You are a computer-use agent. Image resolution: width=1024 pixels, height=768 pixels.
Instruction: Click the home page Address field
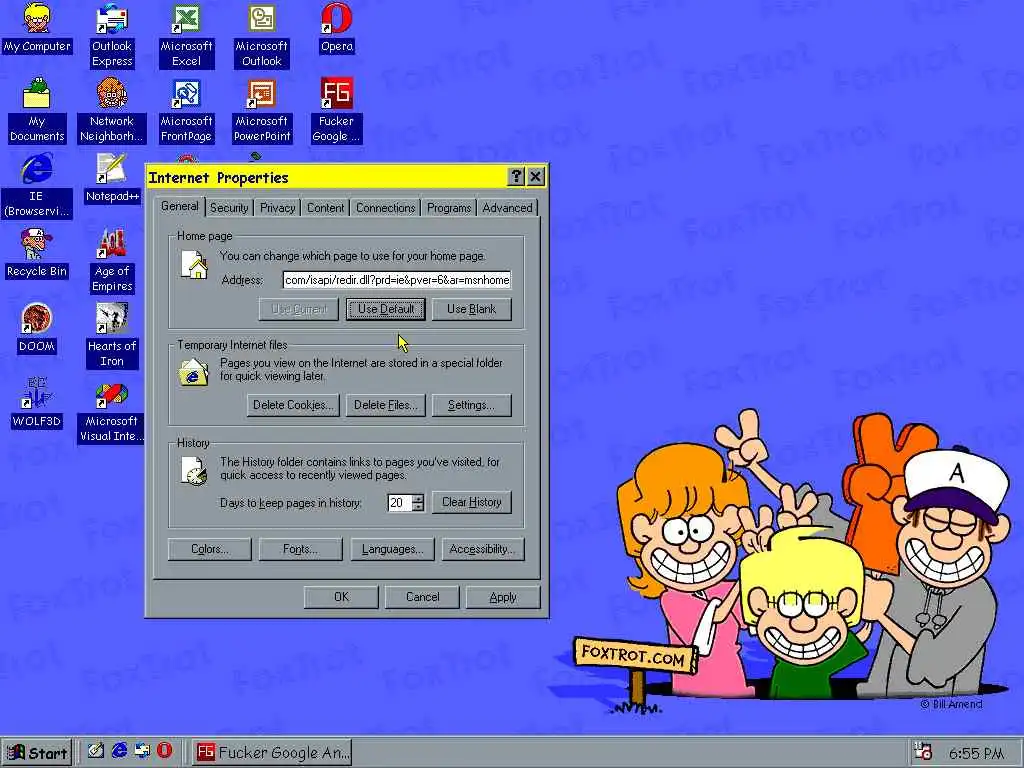point(397,280)
